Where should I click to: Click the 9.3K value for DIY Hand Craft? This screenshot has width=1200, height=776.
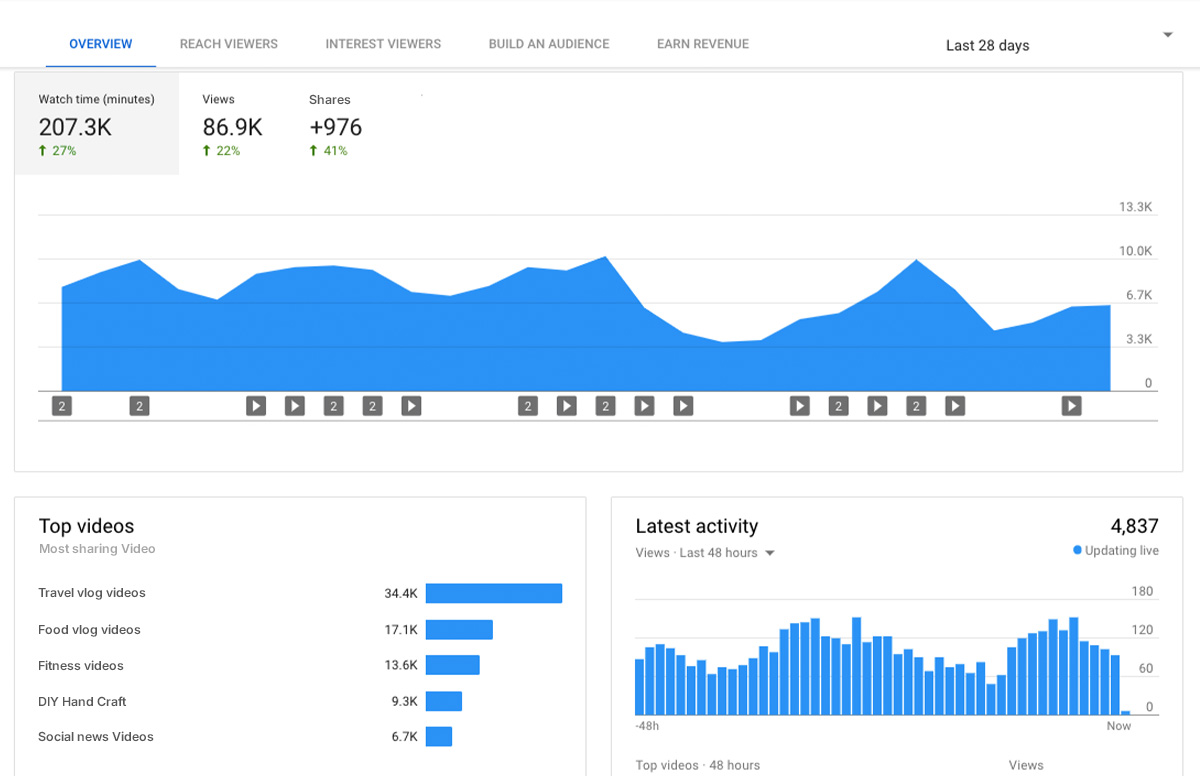404,701
